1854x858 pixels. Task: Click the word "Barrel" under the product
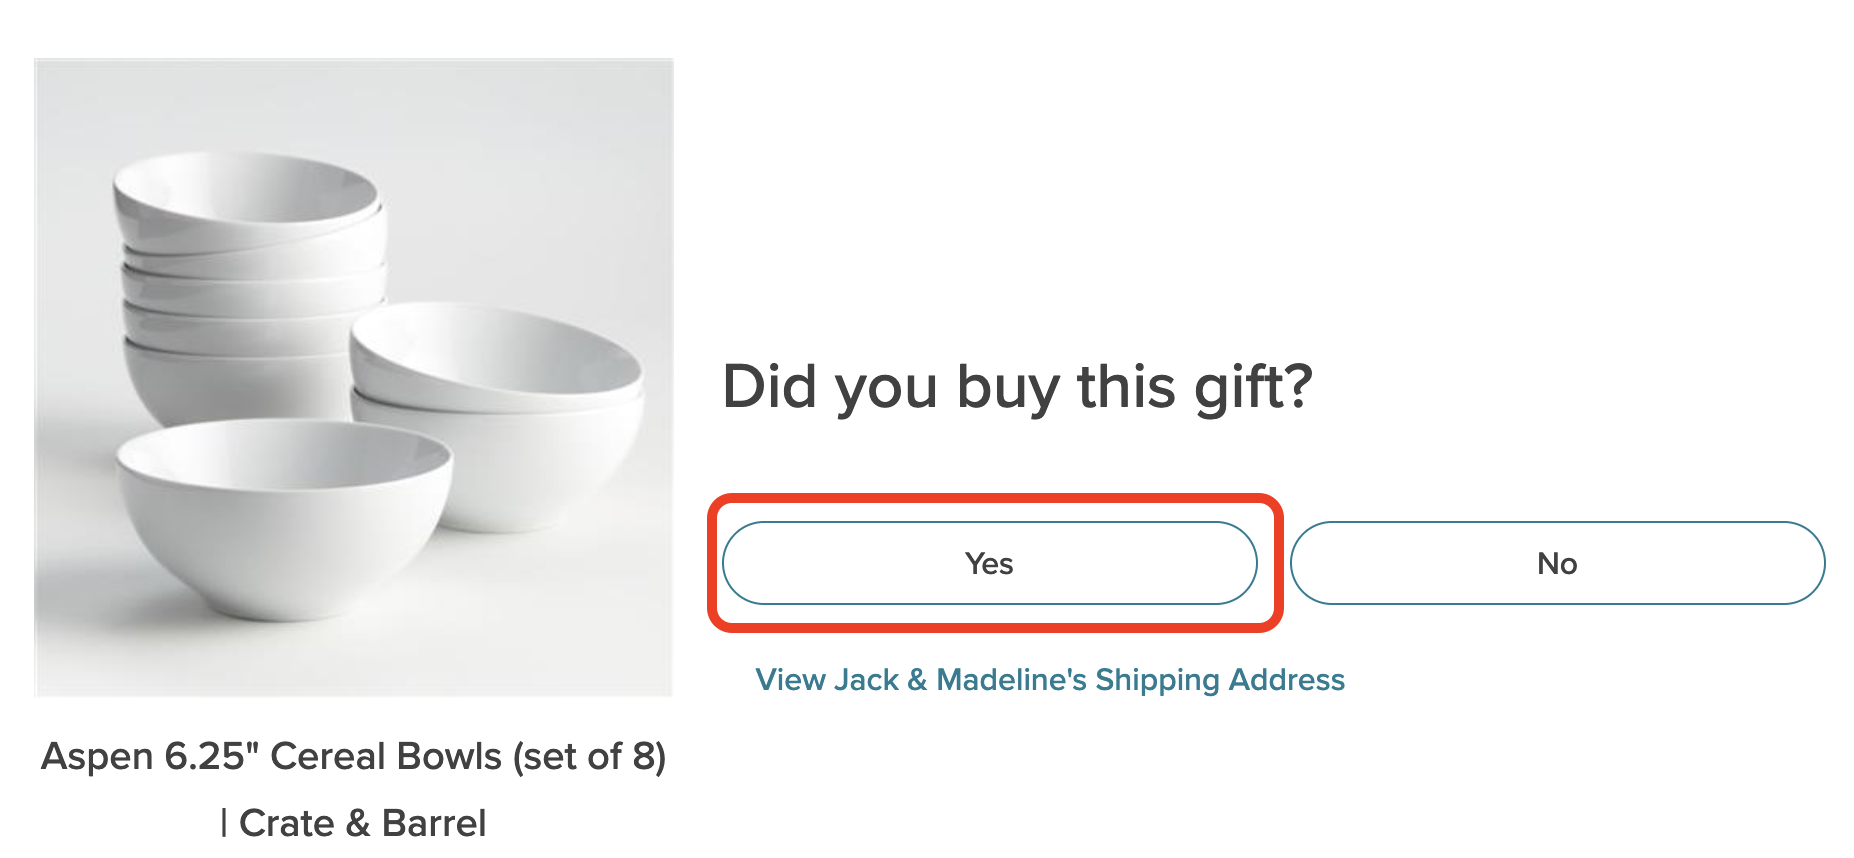[434, 823]
